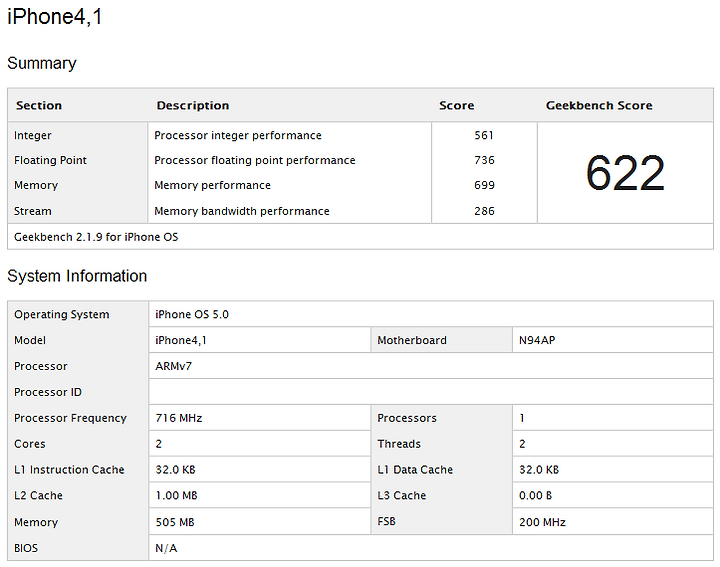Select the Memory label in Summary table
The height and width of the screenshot is (567, 720).
(36, 185)
